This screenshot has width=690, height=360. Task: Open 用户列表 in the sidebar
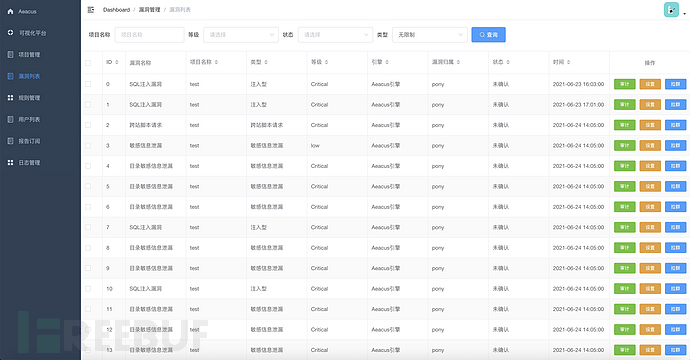(x=29, y=119)
